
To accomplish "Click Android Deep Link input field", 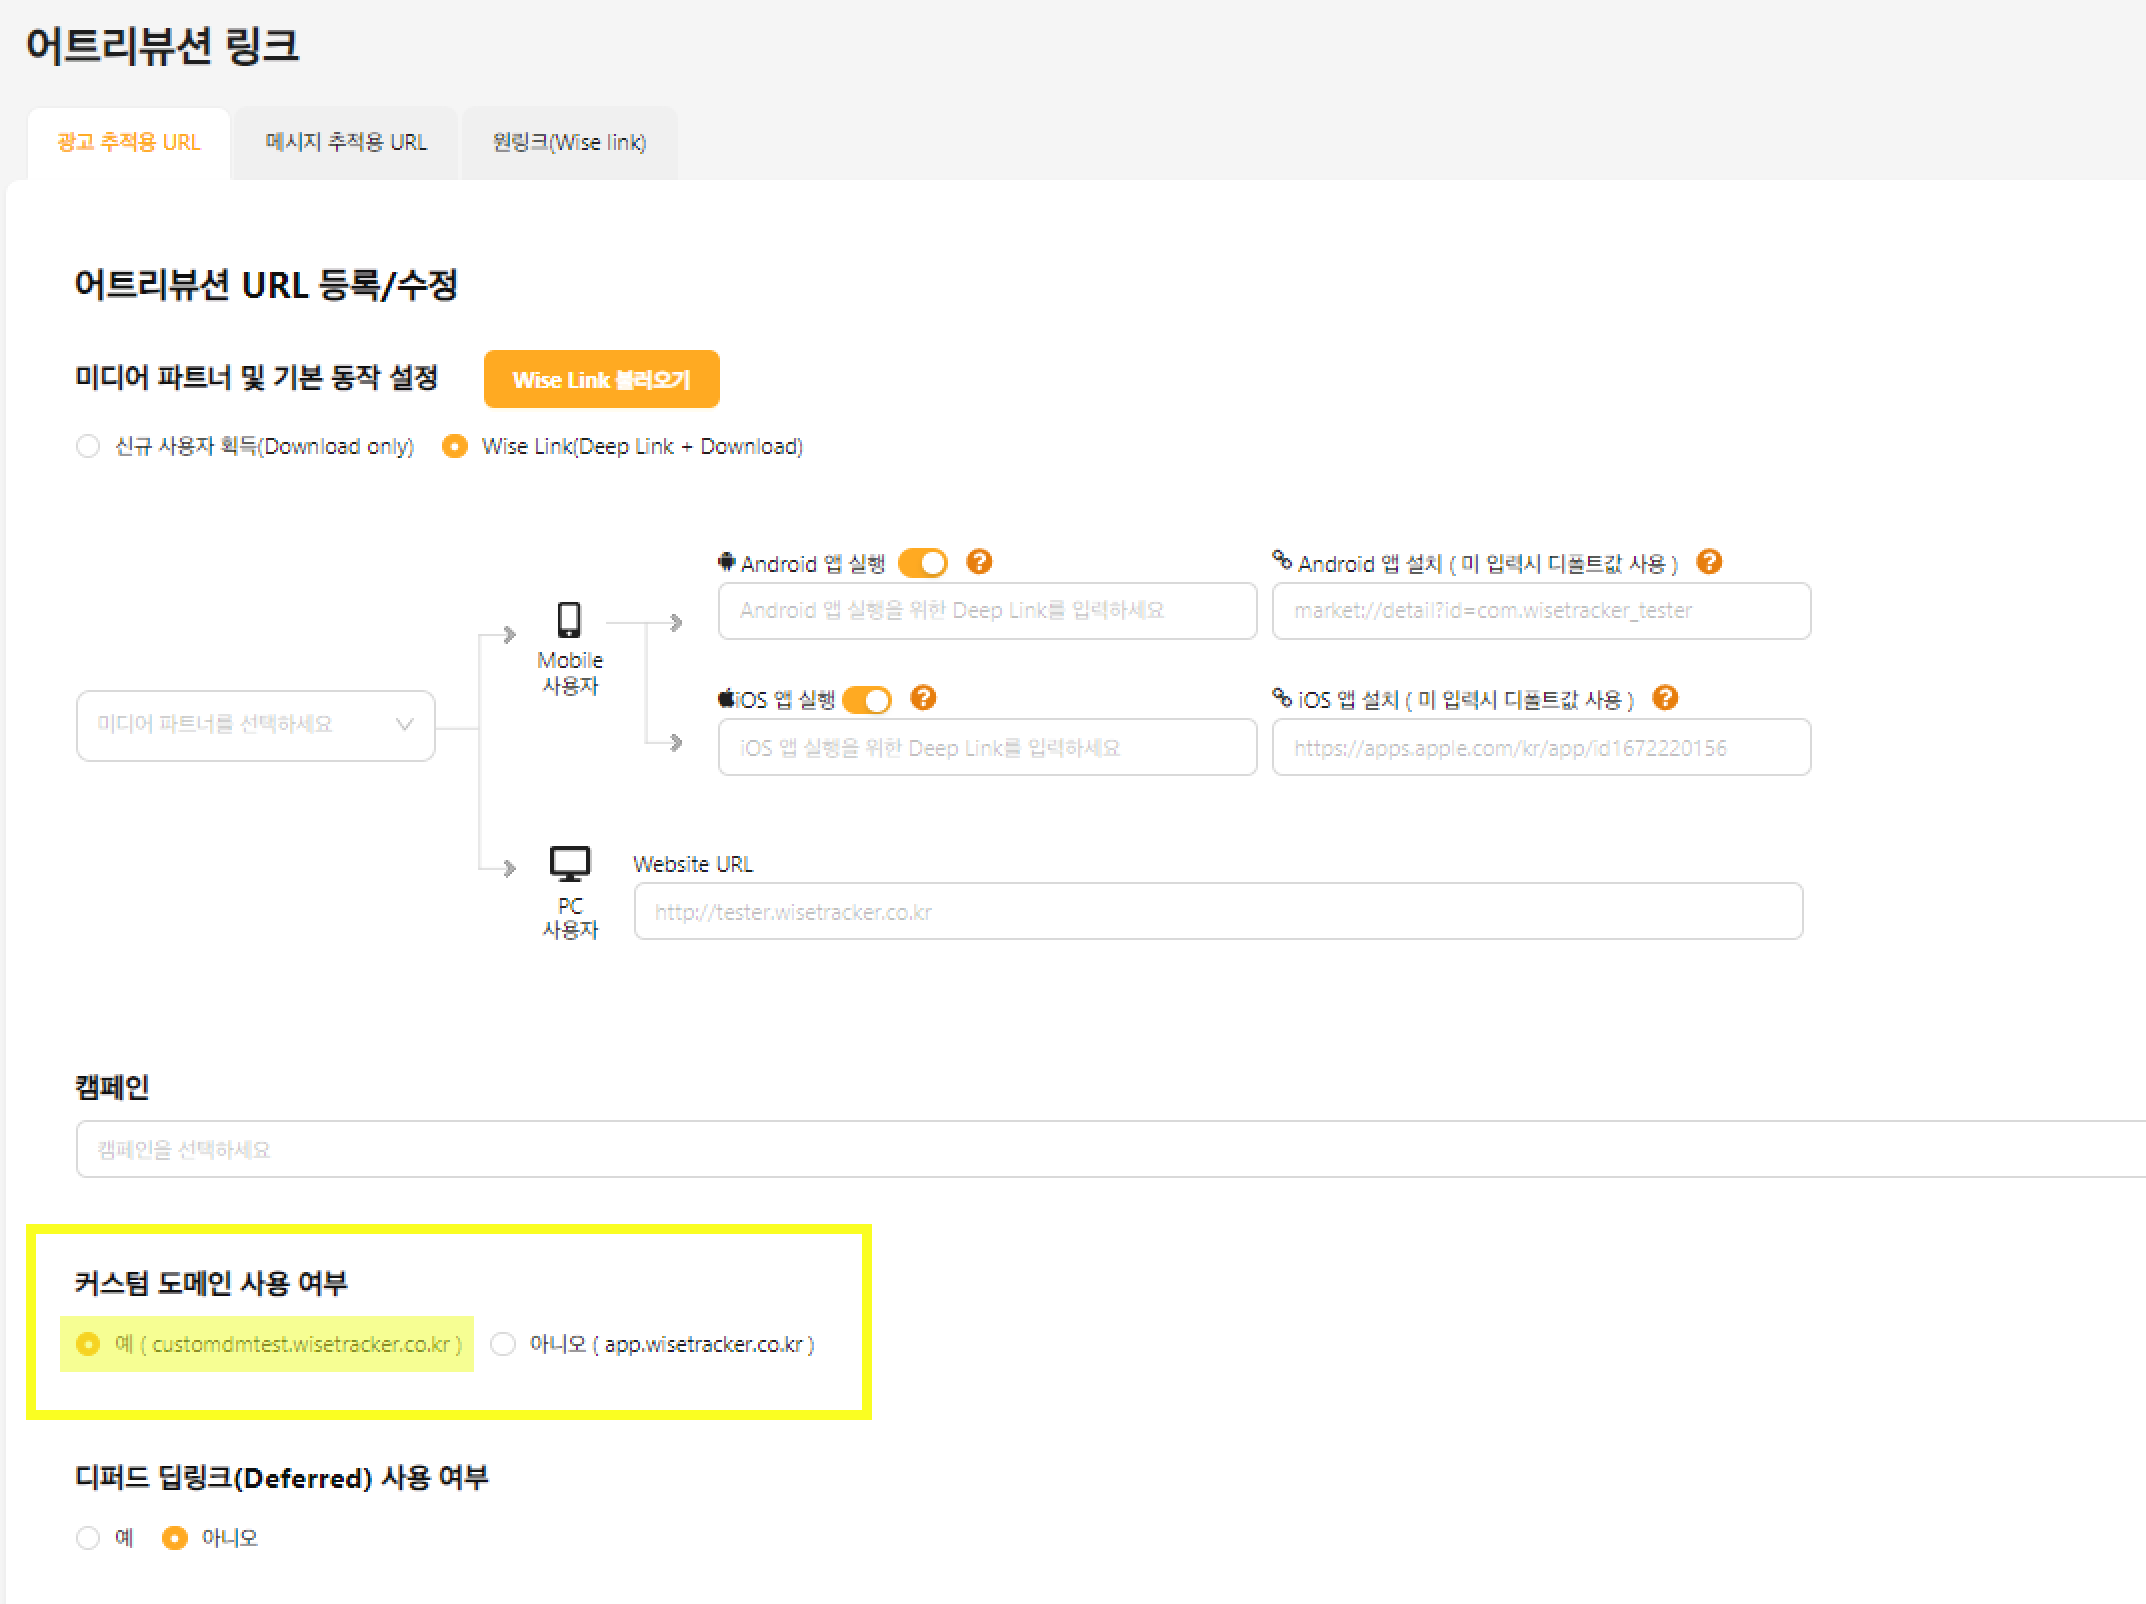I will [x=987, y=611].
